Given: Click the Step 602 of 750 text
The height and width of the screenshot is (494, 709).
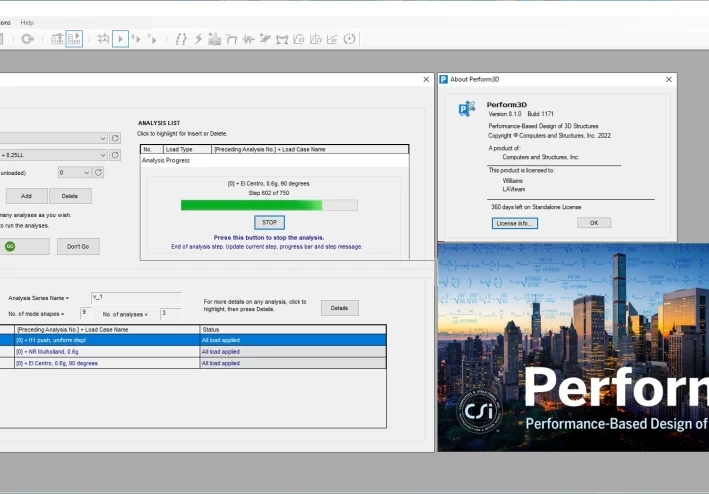Looking at the screenshot, I should point(269,193).
